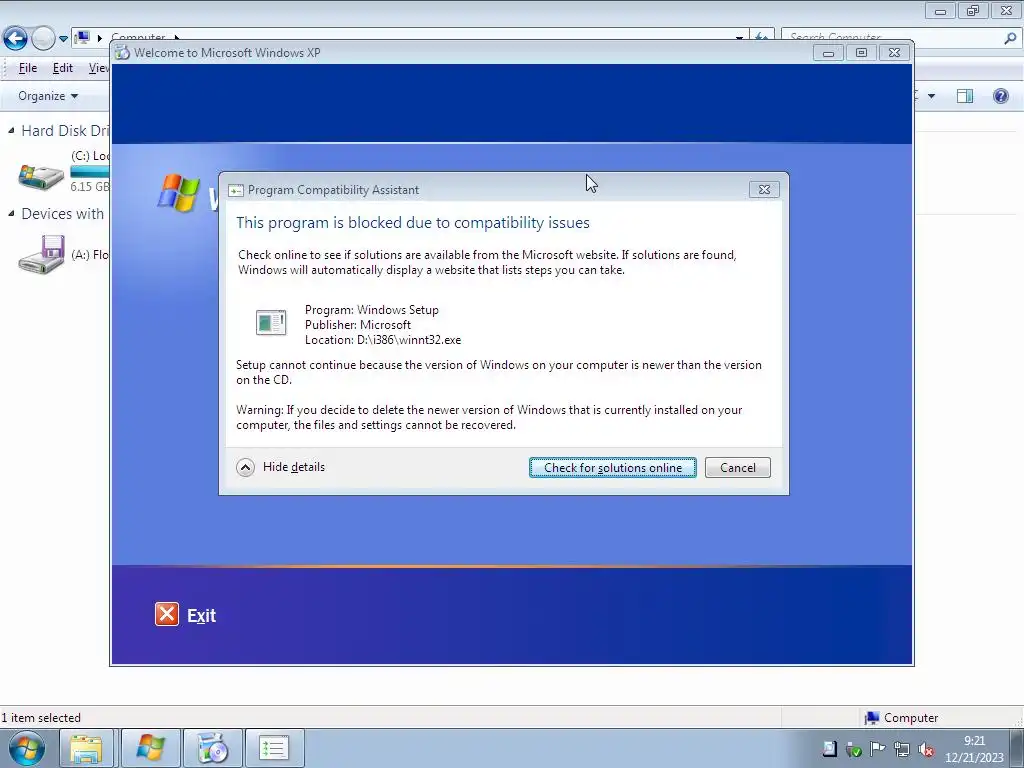The width and height of the screenshot is (1024, 768).
Task: Open the change view dropdown arrow
Action: (931, 97)
